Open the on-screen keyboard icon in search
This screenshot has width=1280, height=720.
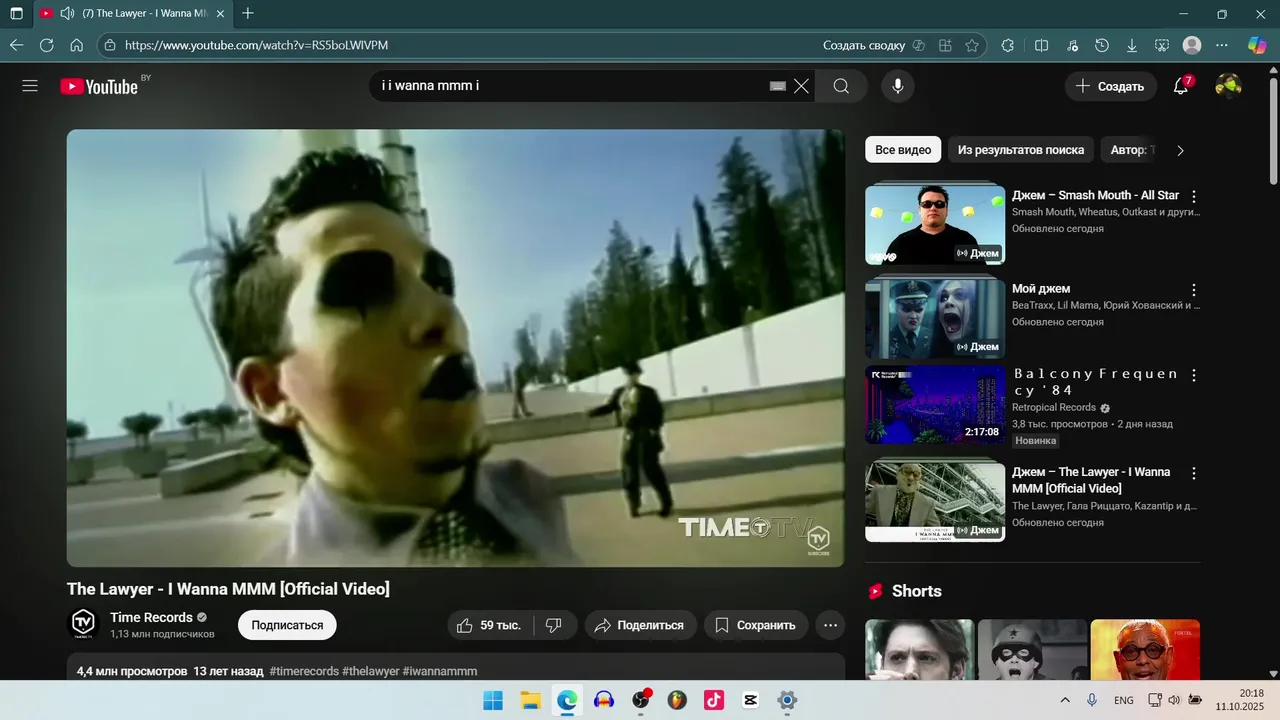click(777, 86)
